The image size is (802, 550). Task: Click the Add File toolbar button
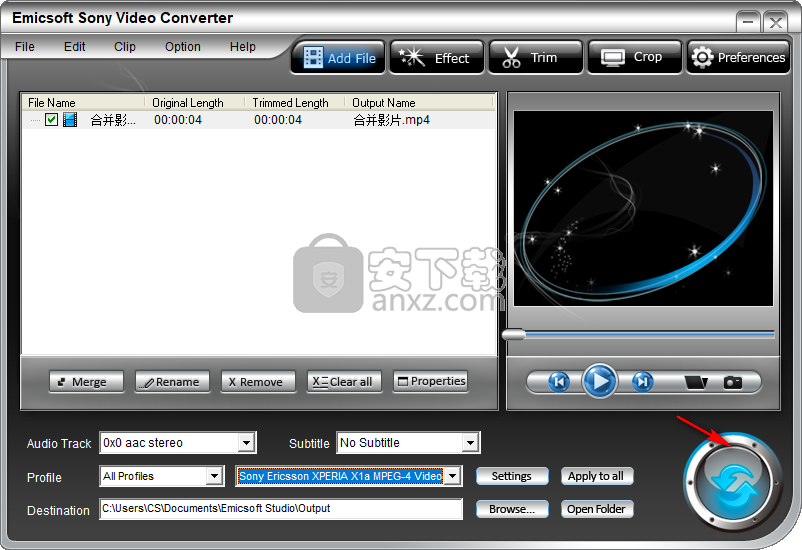pyautogui.click(x=338, y=58)
